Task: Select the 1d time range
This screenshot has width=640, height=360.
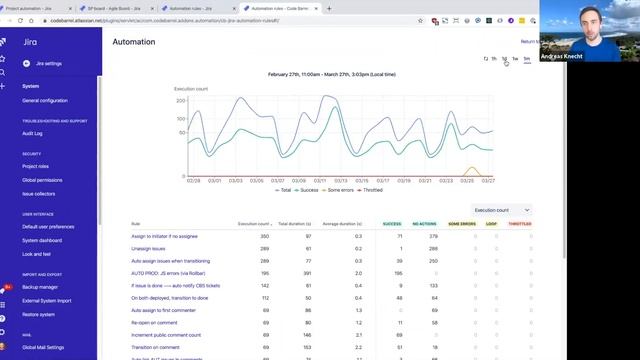Action: pos(504,59)
